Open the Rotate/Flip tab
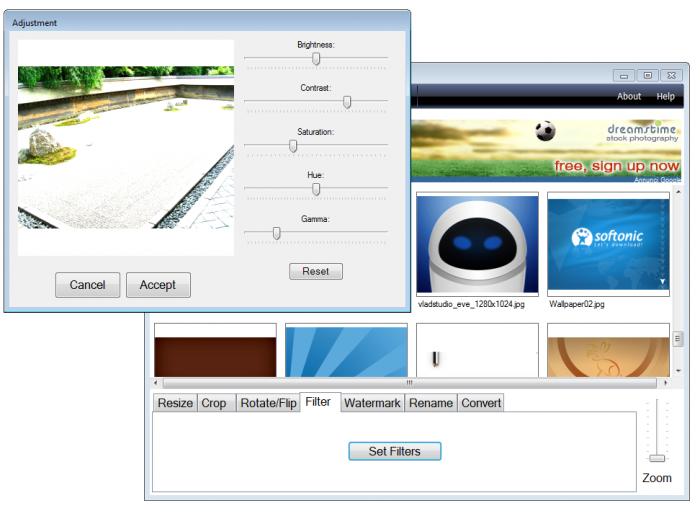Viewport: 700px width, 516px height. (268, 403)
